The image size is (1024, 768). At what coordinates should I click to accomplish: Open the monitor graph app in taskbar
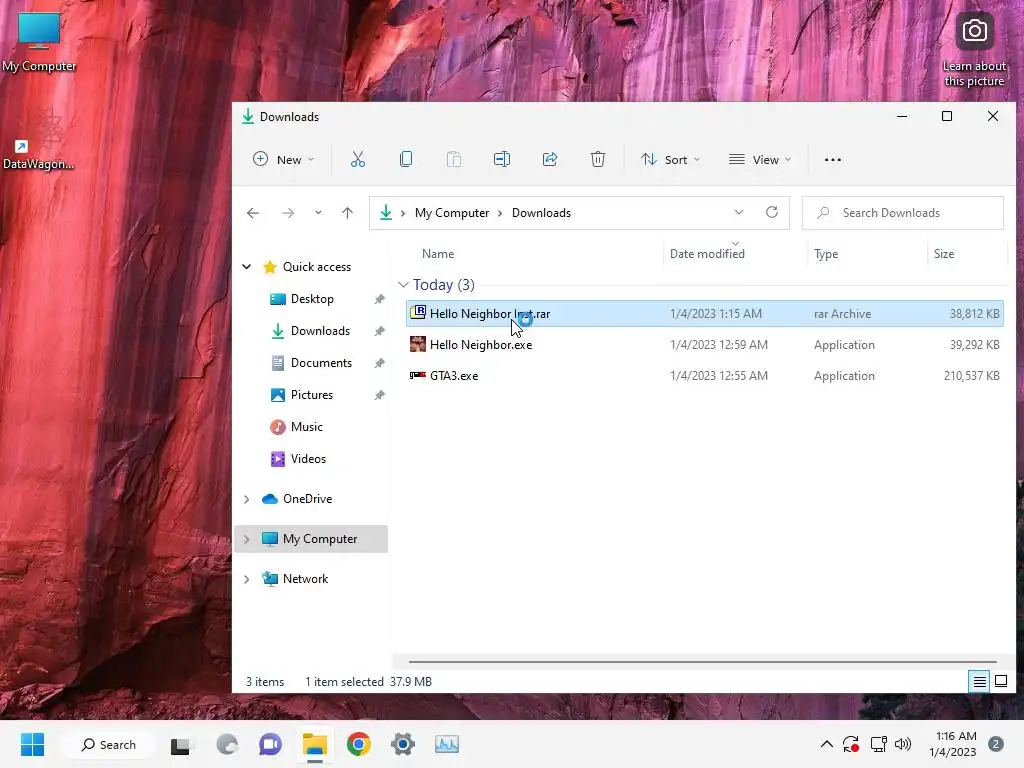pos(447,744)
